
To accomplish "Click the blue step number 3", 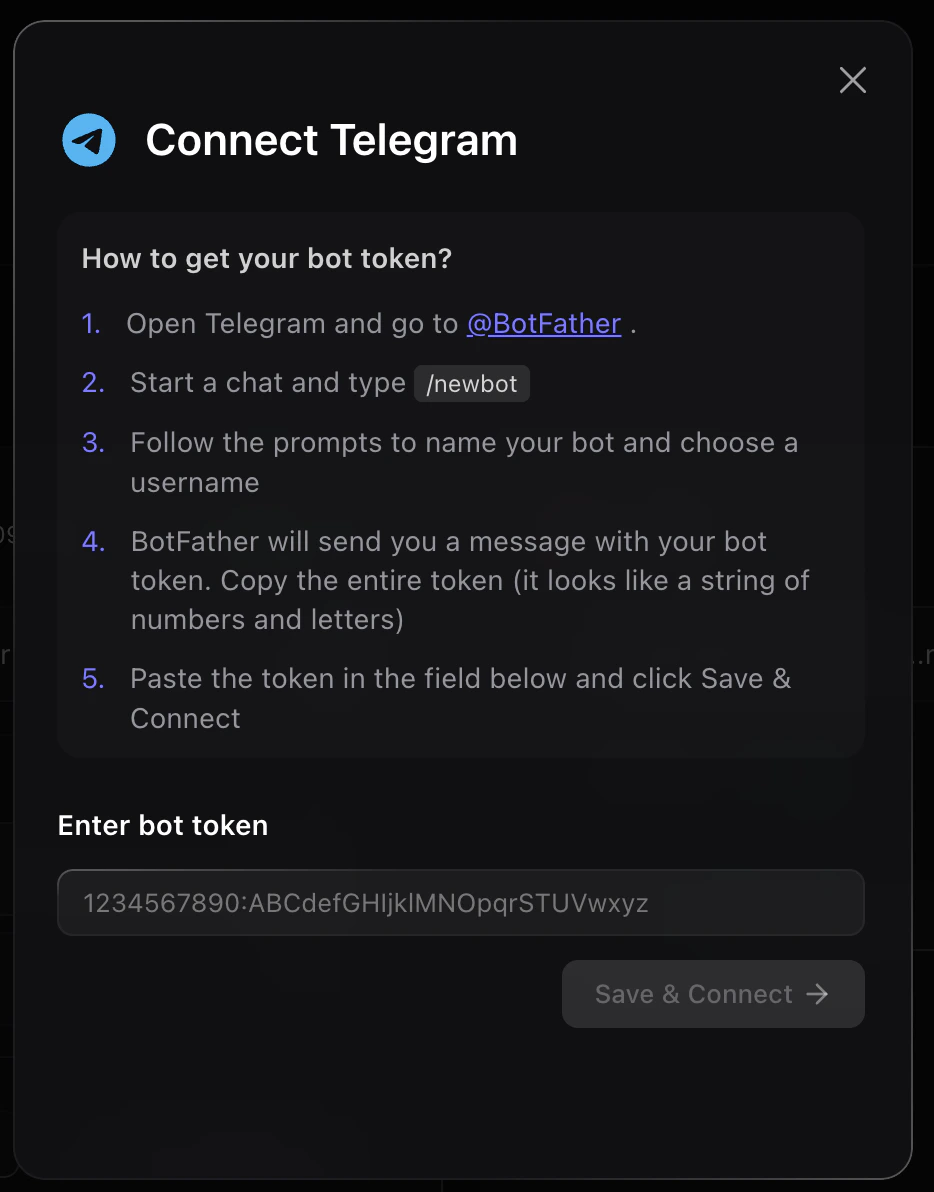I will point(91,442).
